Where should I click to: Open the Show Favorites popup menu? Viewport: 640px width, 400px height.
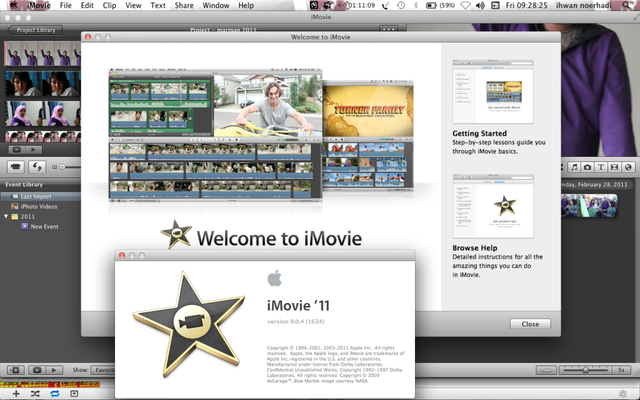coord(103,370)
